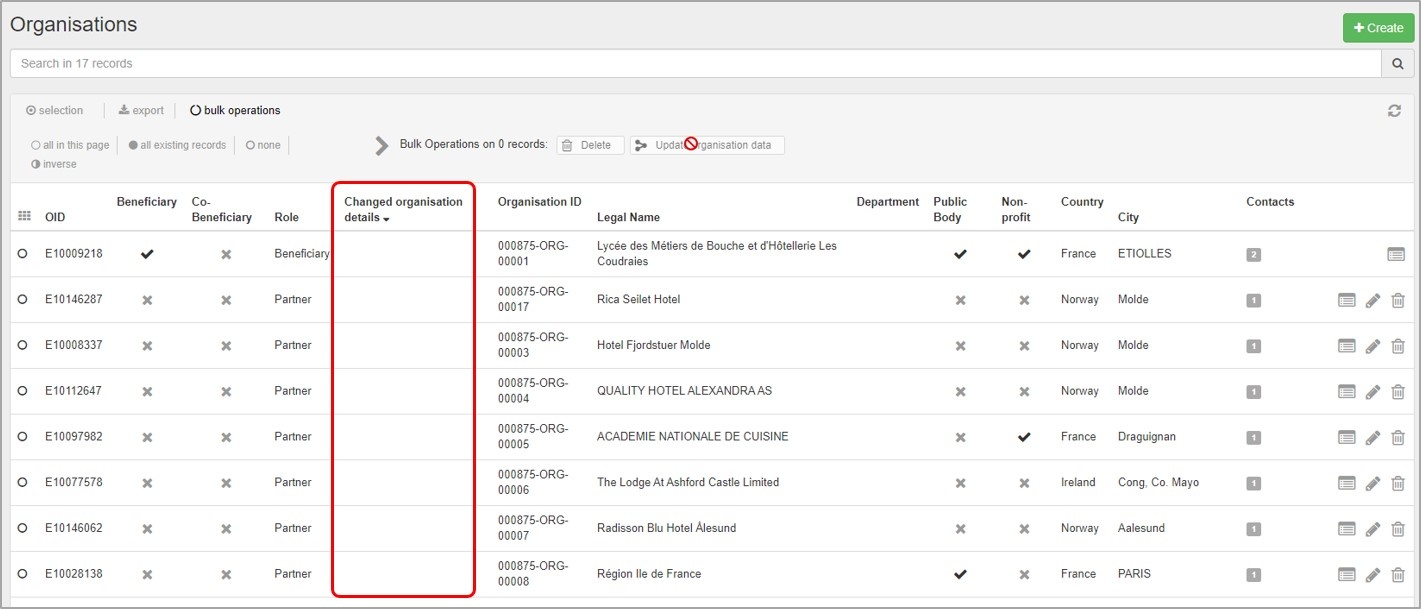Click the refresh list icon
The width and height of the screenshot is (1421, 609).
click(1394, 111)
